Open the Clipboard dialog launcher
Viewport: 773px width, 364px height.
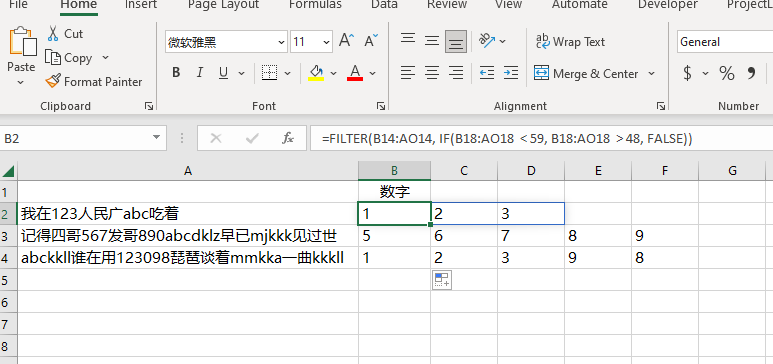click(x=148, y=106)
